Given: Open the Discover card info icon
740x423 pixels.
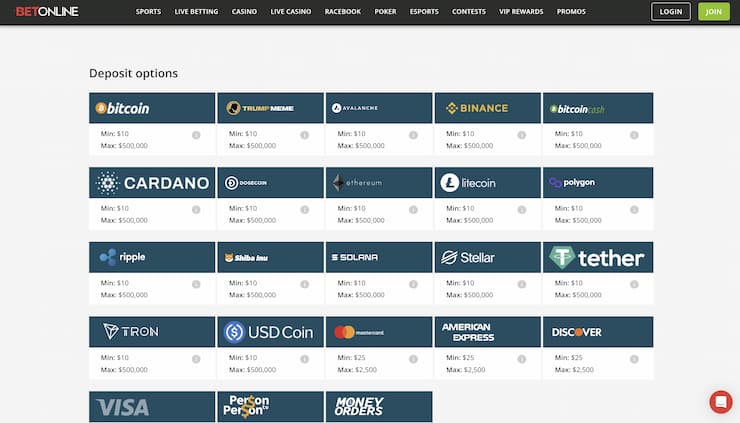Looking at the screenshot, I should (x=634, y=359).
